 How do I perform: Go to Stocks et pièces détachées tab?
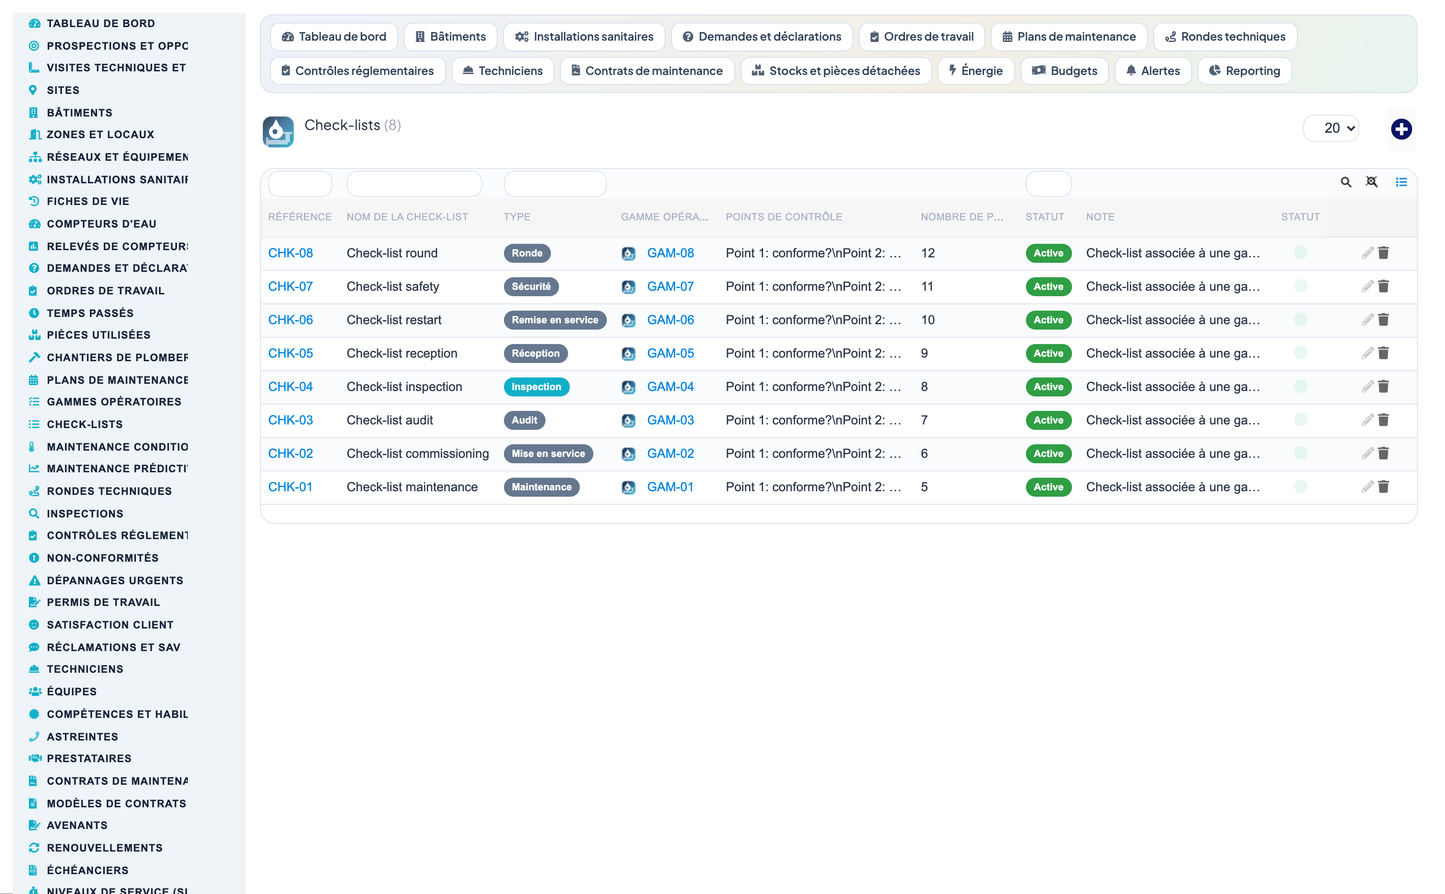[836, 71]
